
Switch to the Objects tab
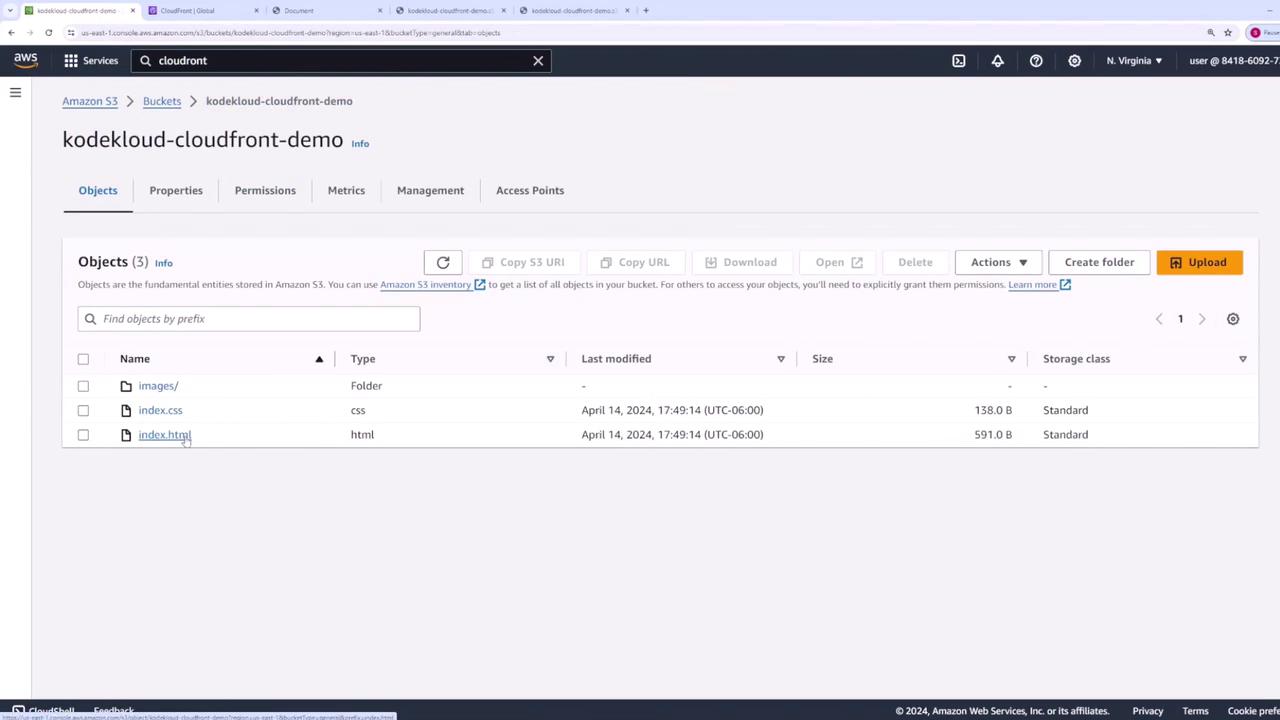(x=98, y=190)
